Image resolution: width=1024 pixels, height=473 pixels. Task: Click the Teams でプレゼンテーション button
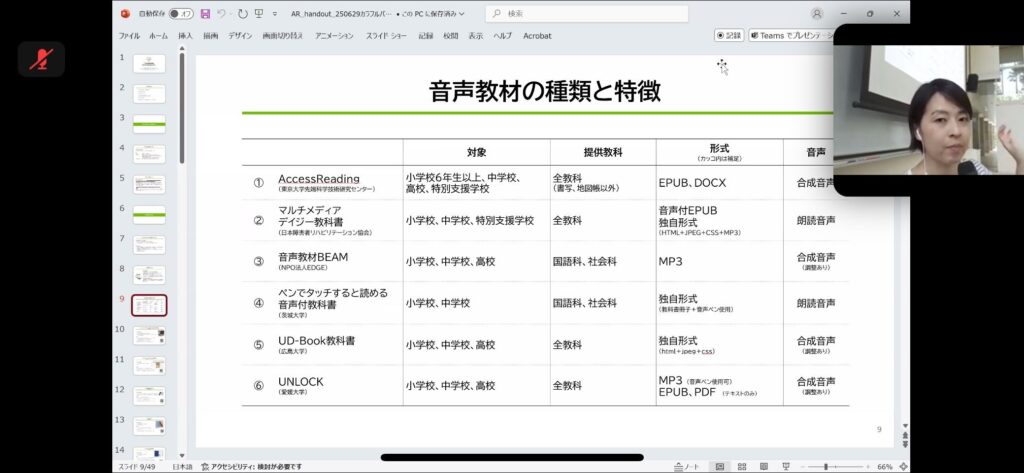[x=792, y=36]
